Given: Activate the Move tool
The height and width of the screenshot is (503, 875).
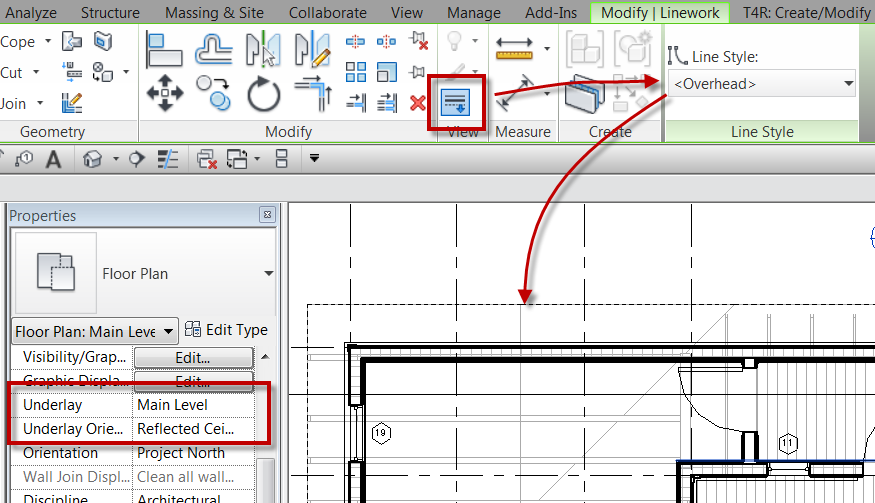Looking at the screenshot, I should [165, 93].
